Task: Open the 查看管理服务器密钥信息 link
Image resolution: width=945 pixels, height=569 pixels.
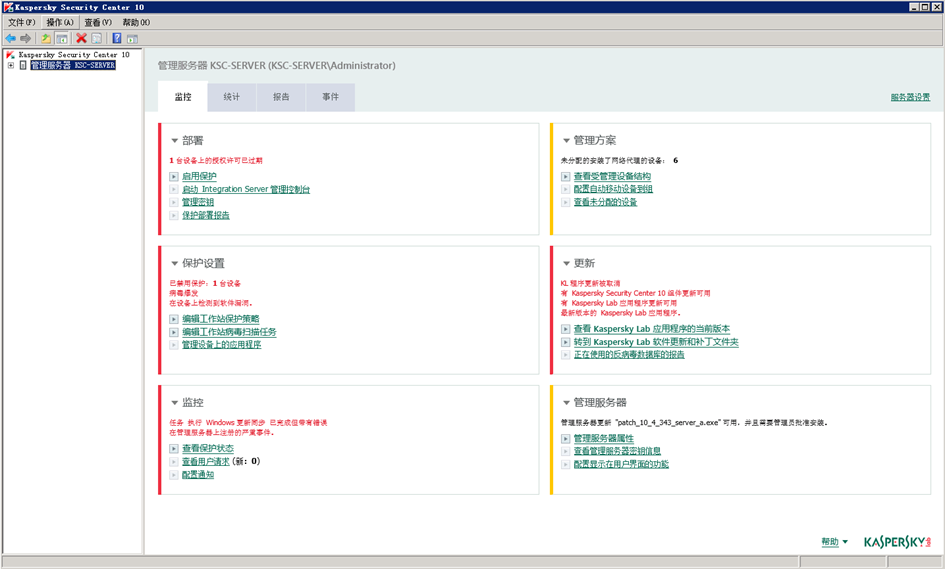Action: click(617, 451)
